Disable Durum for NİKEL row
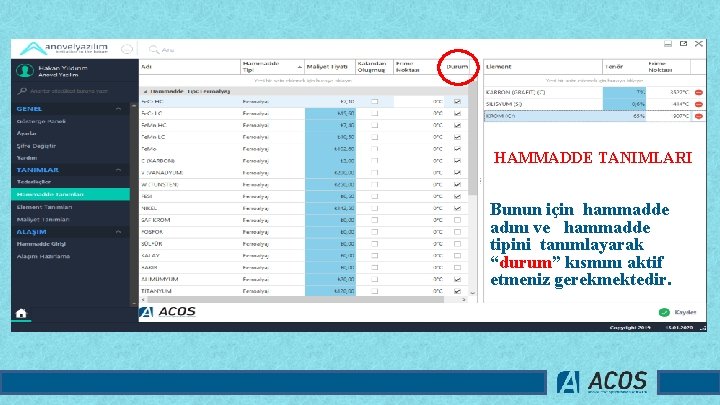Viewport: 720px width, 405px height. 457,208
